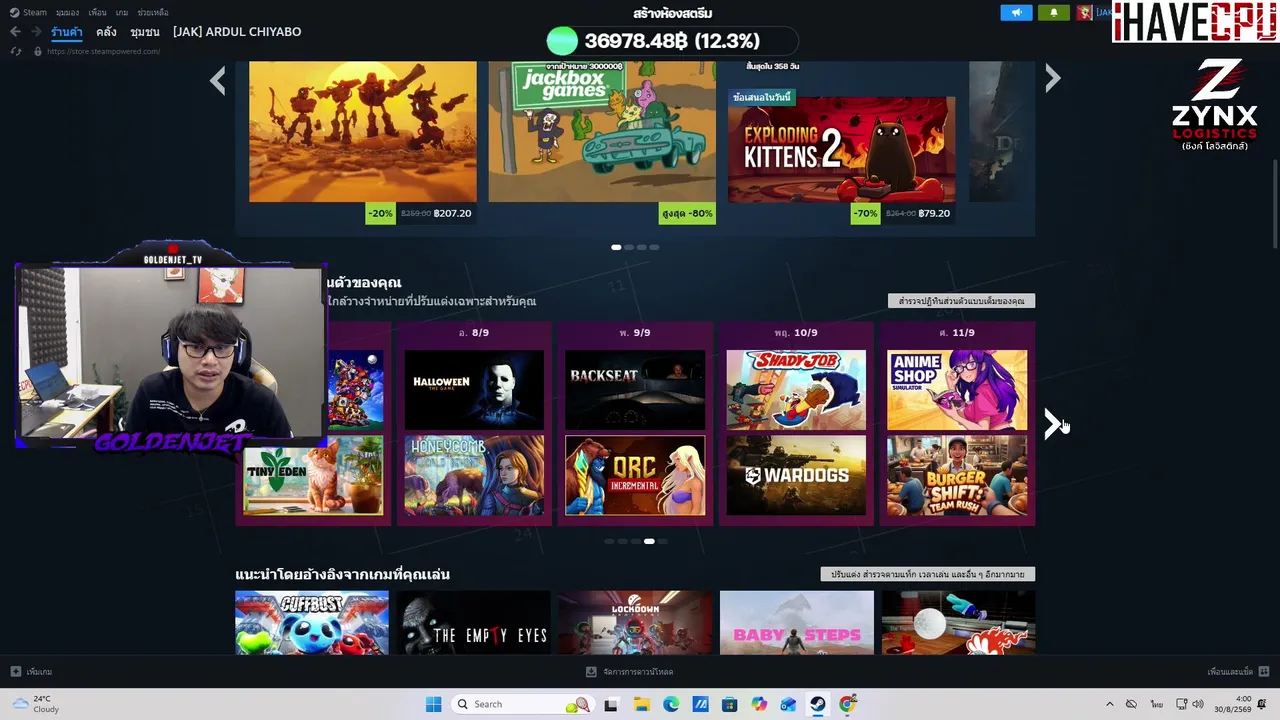1280x720 pixels.
Task: Open the taskbar weather widget
Action: pyautogui.click(x=36, y=704)
